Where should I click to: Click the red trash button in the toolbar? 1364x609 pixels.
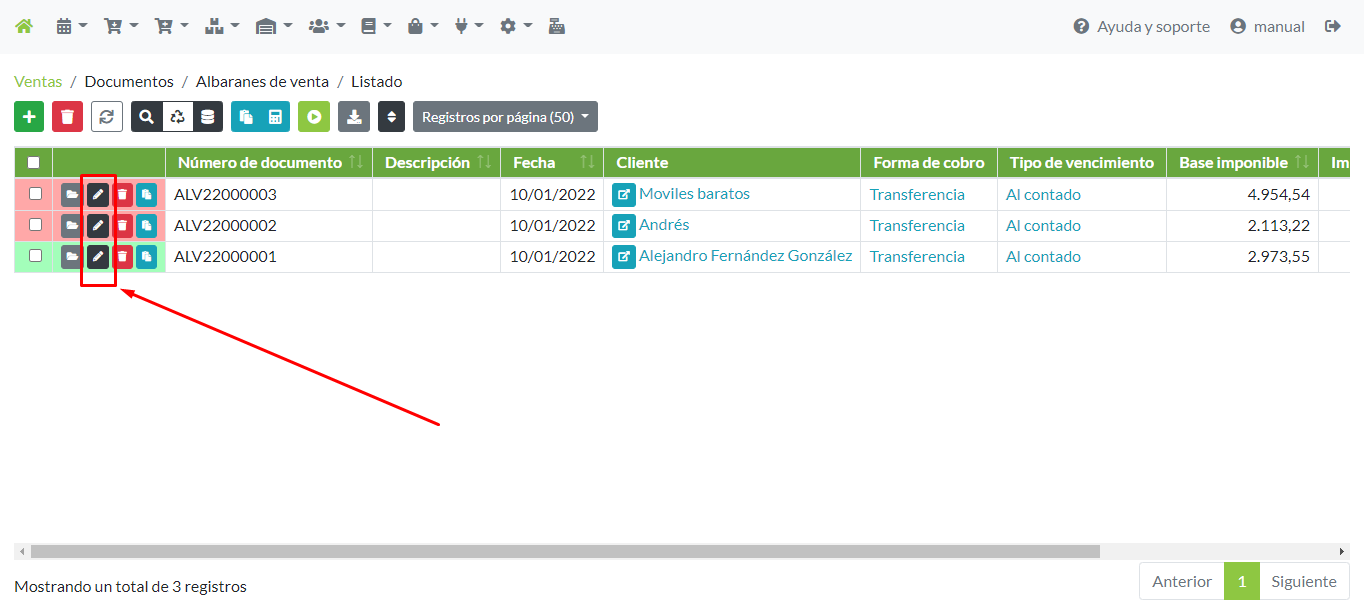pyautogui.click(x=67, y=117)
